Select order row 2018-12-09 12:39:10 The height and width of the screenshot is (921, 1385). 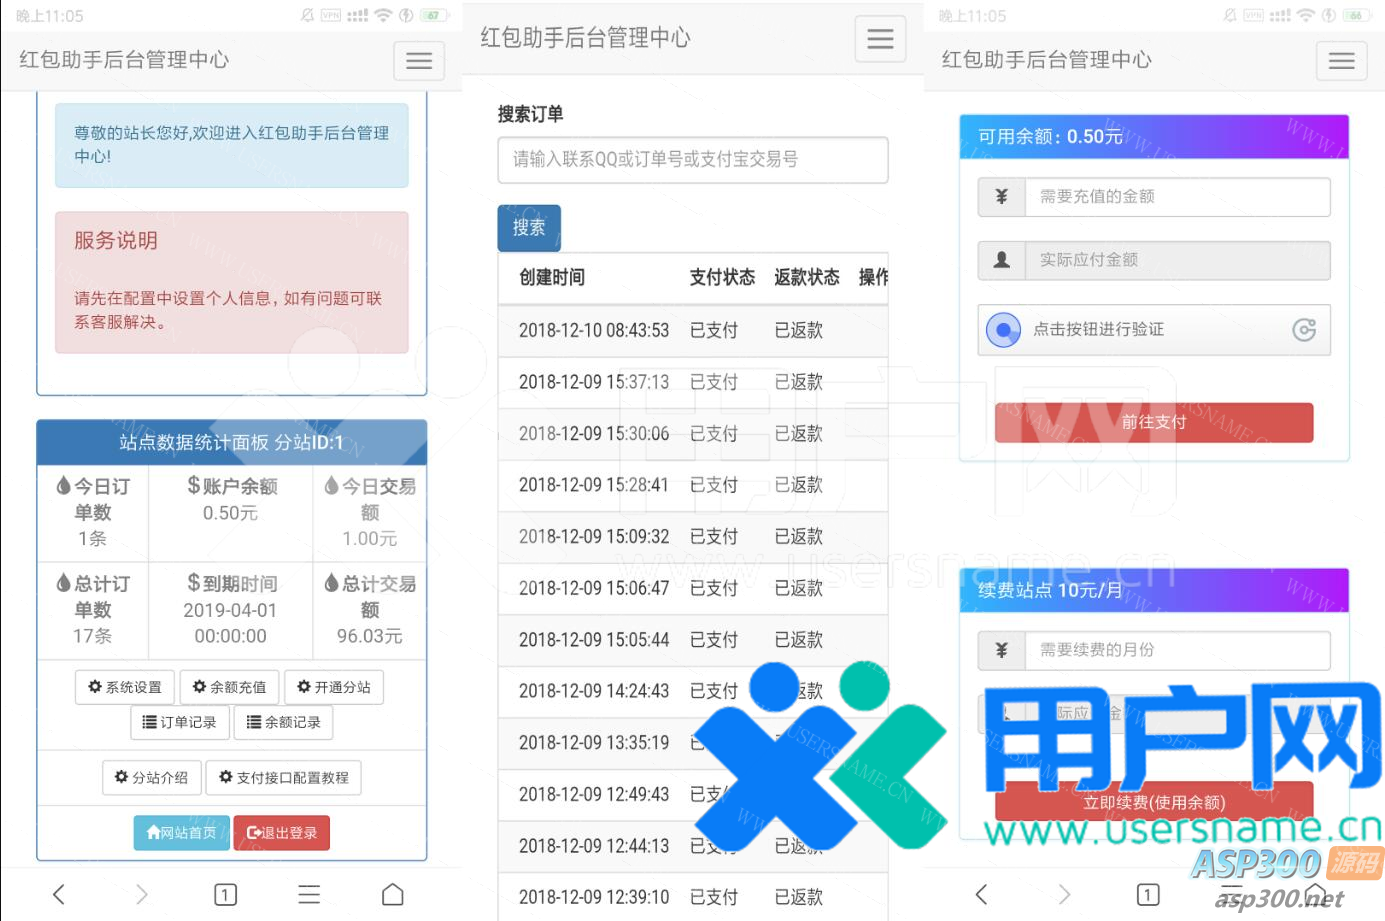click(x=693, y=897)
